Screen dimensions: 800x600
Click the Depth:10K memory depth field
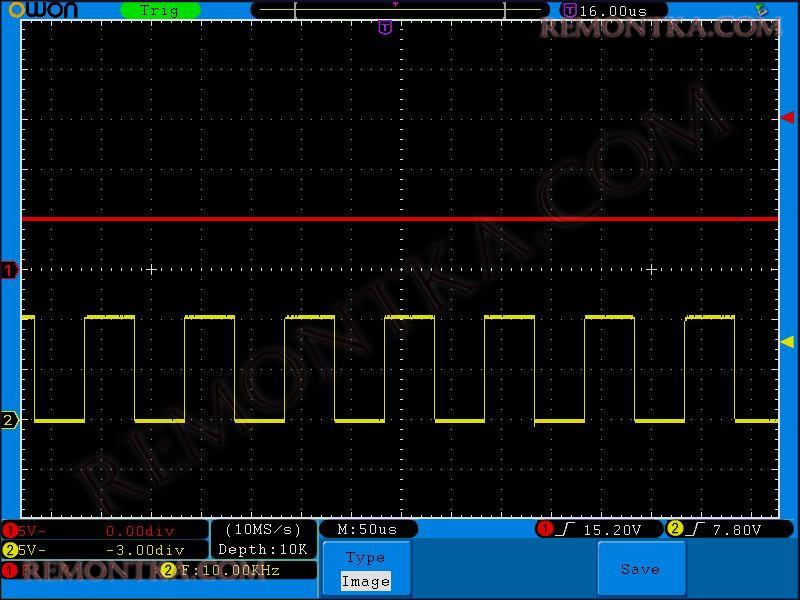[x=263, y=550]
